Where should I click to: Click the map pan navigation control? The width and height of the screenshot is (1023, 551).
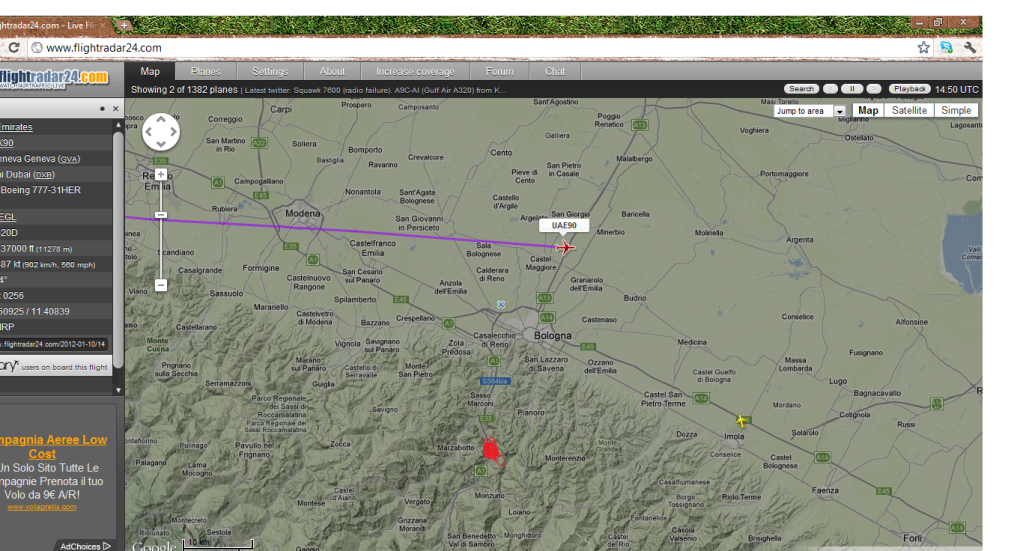point(161,131)
